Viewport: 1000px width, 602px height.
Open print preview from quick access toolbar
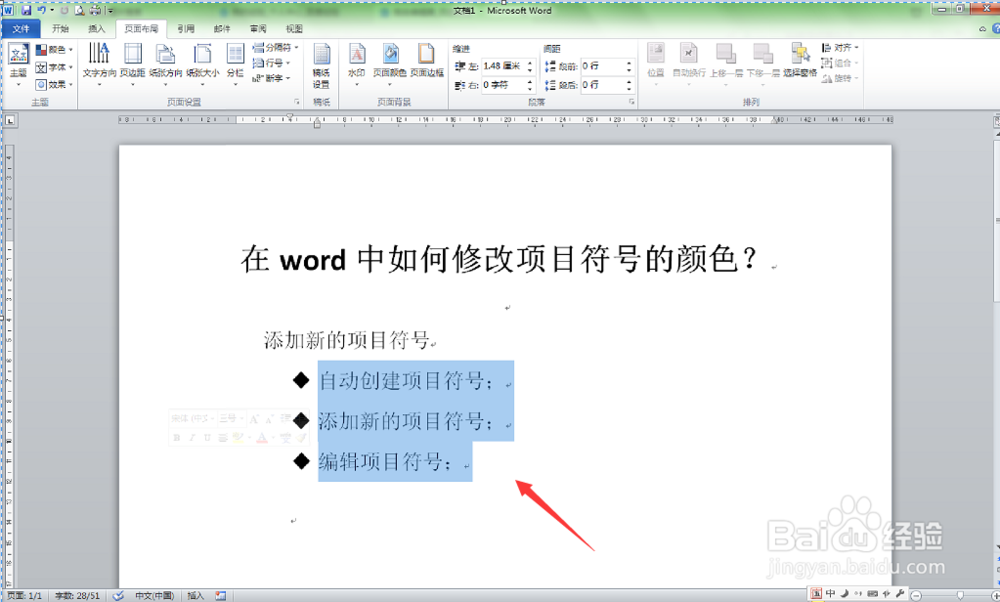(x=80, y=10)
